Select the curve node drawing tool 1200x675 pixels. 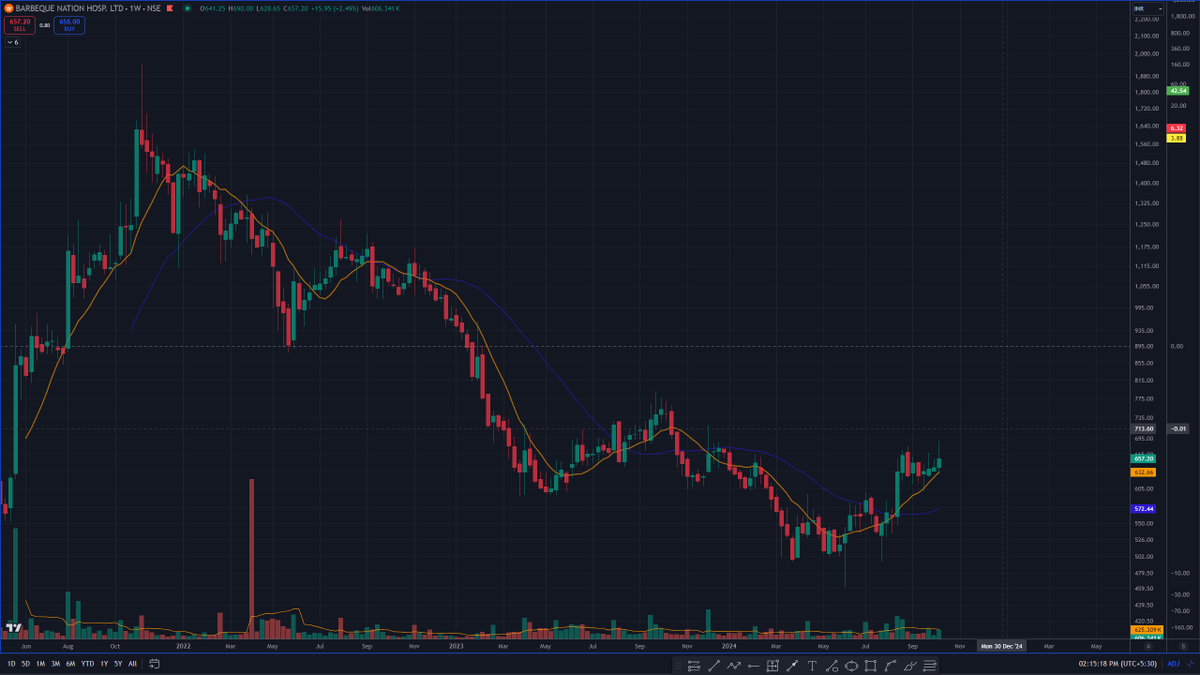[x=832, y=666]
